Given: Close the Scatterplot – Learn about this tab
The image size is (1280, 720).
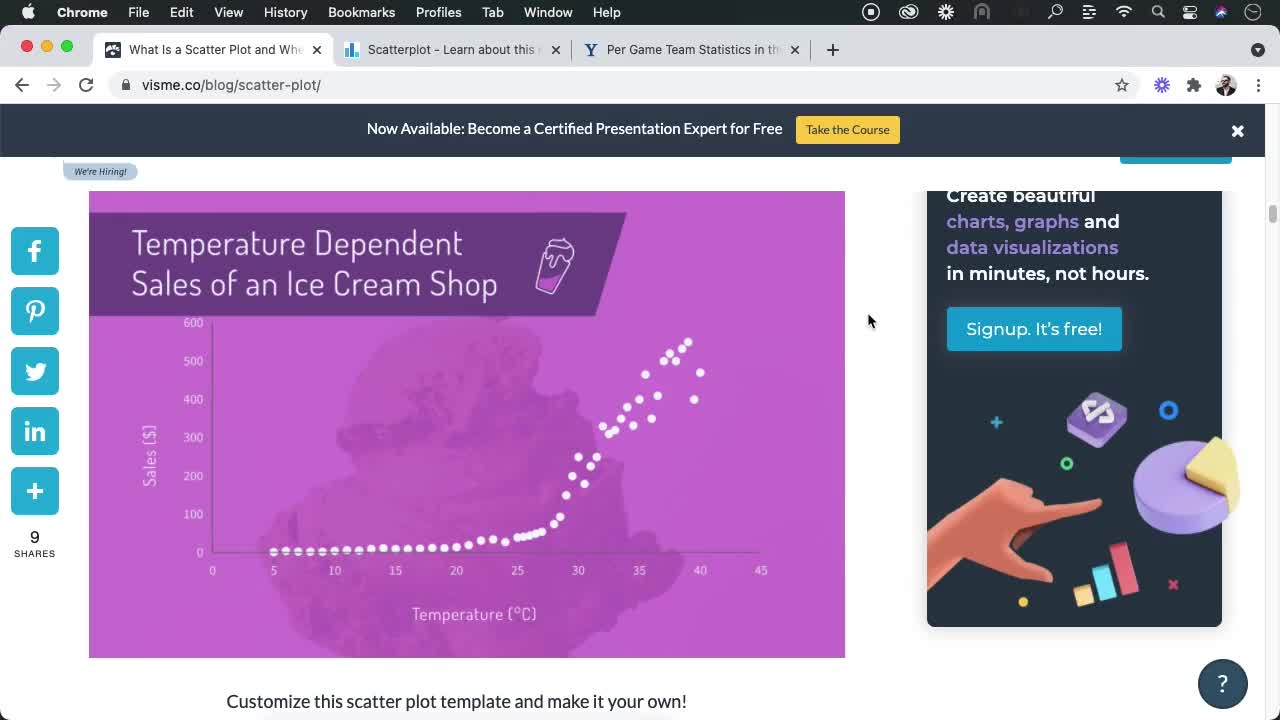Looking at the screenshot, I should pos(556,50).
